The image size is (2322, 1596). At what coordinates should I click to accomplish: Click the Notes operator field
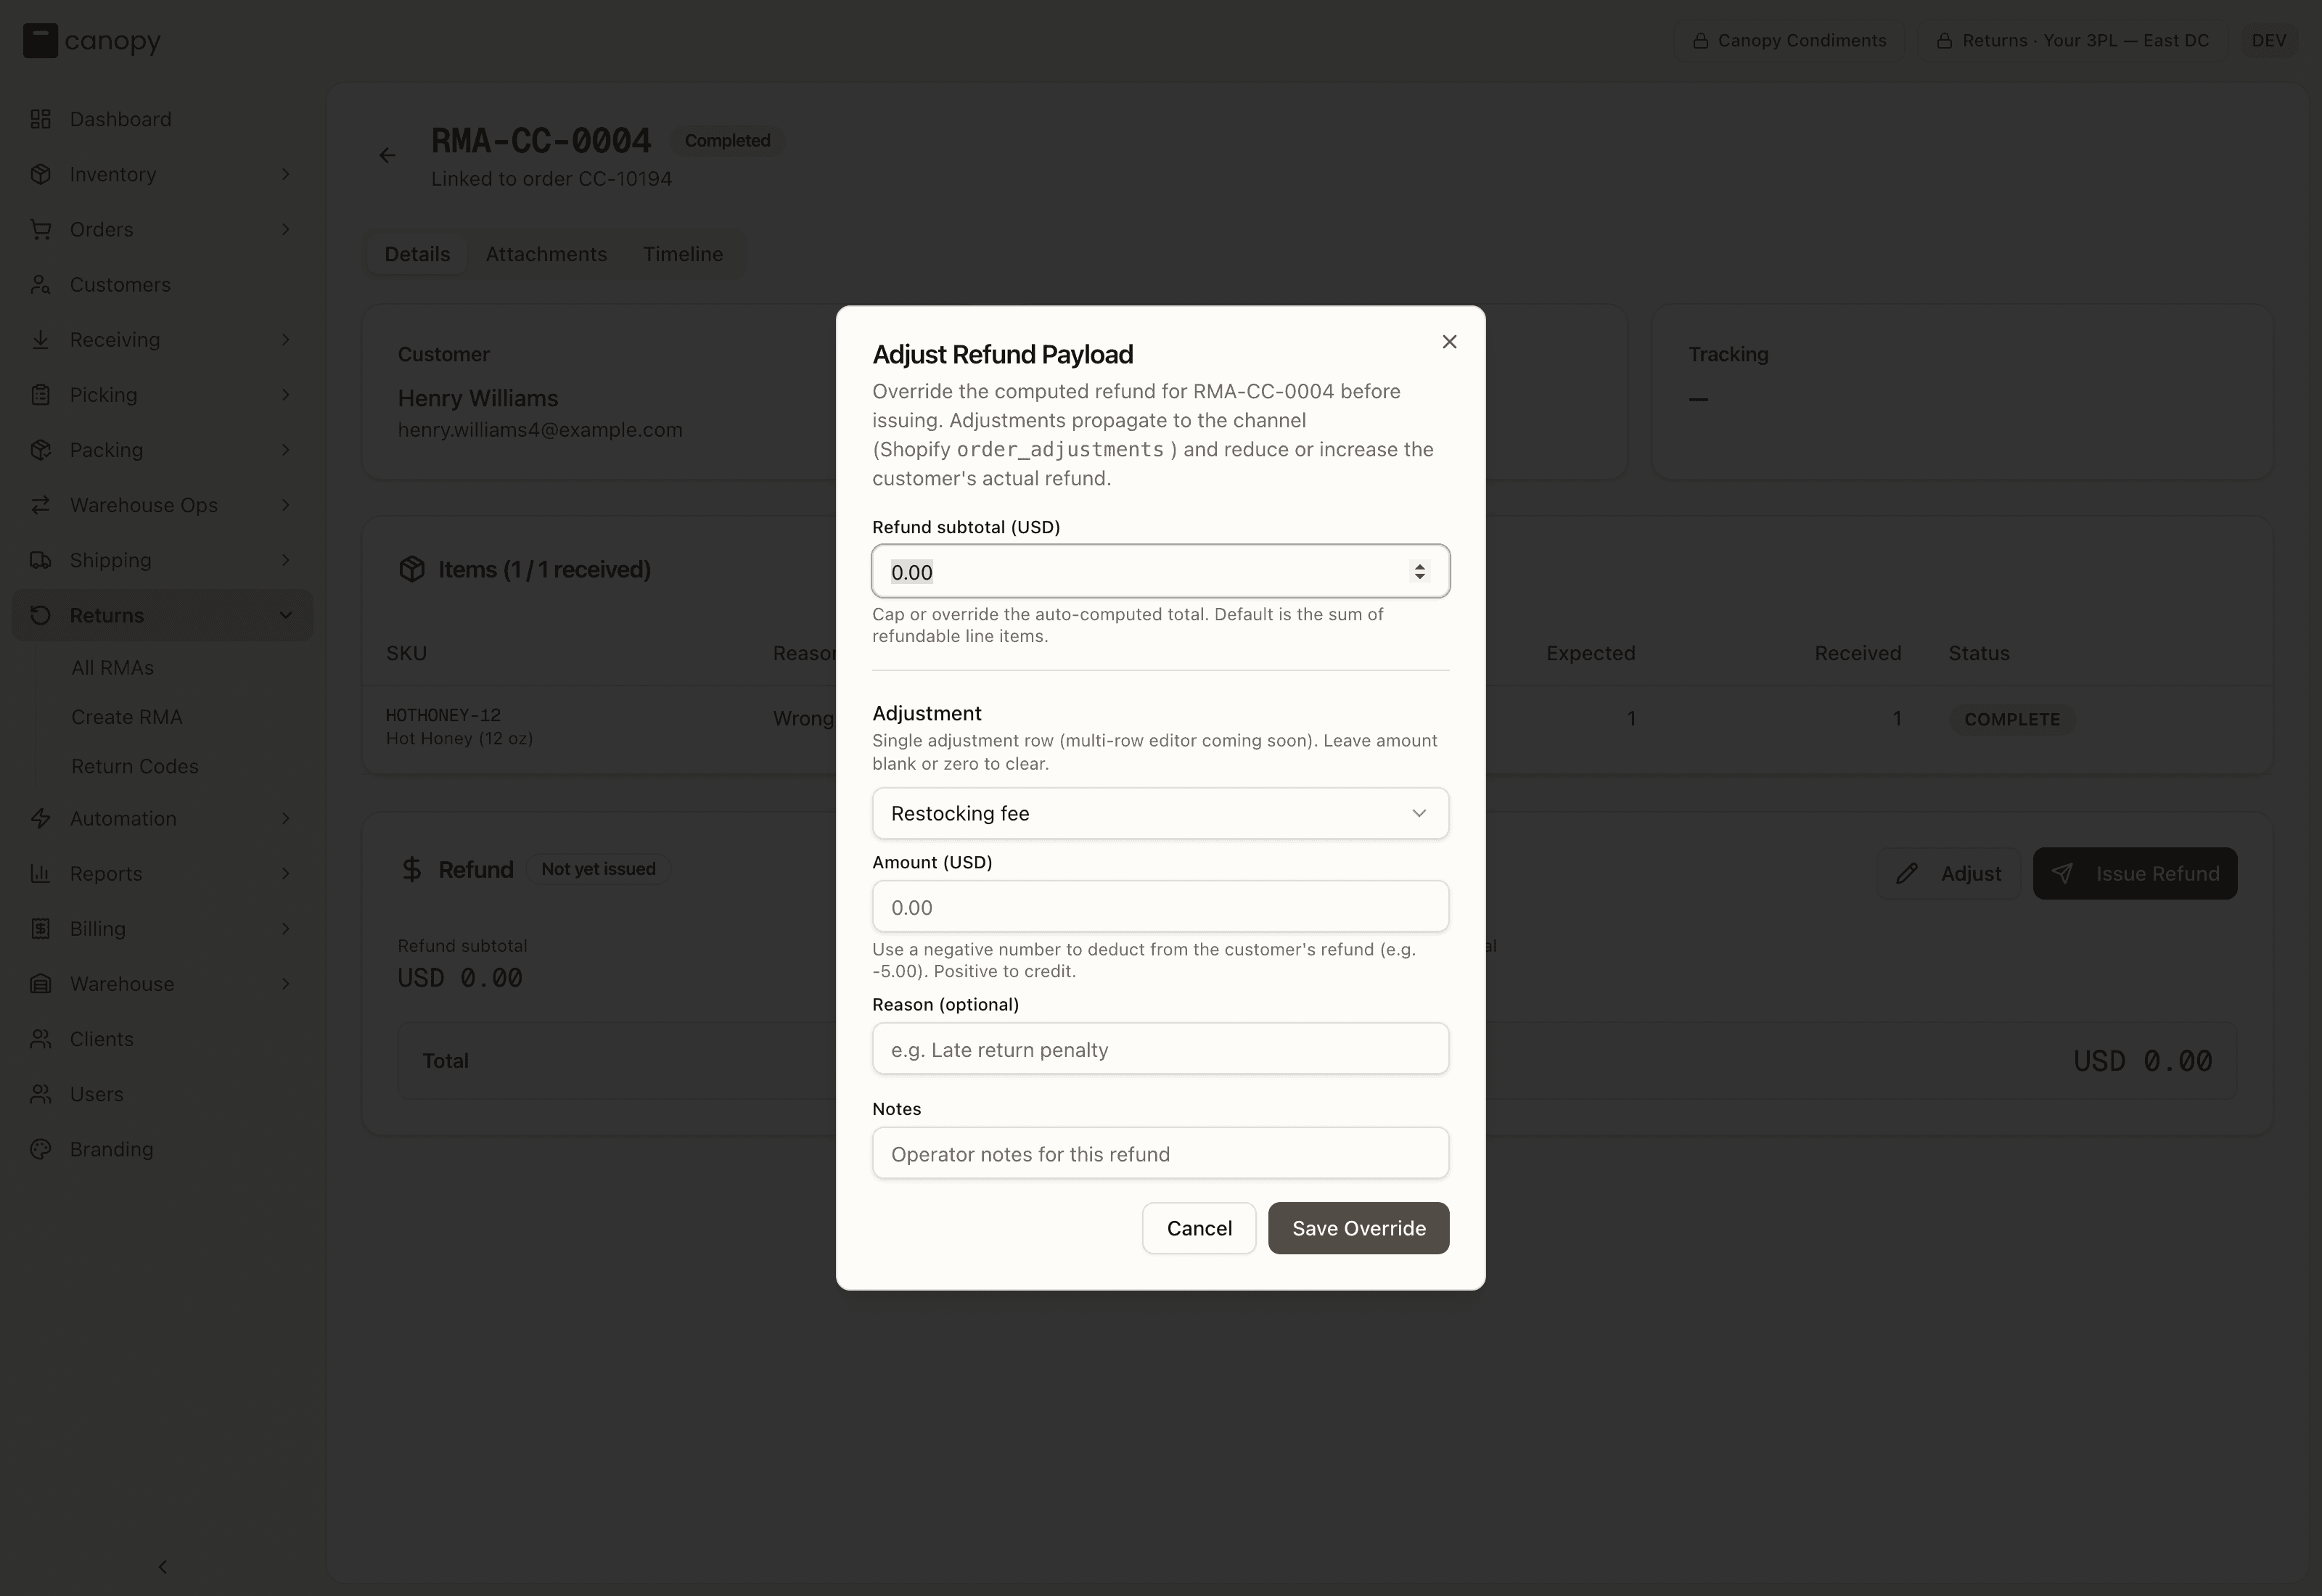1160,1153
